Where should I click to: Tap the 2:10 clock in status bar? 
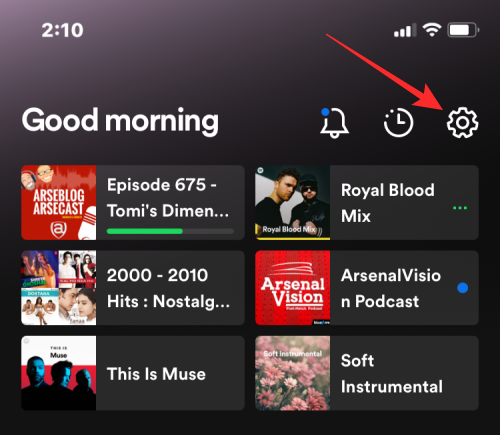point(62,30)
